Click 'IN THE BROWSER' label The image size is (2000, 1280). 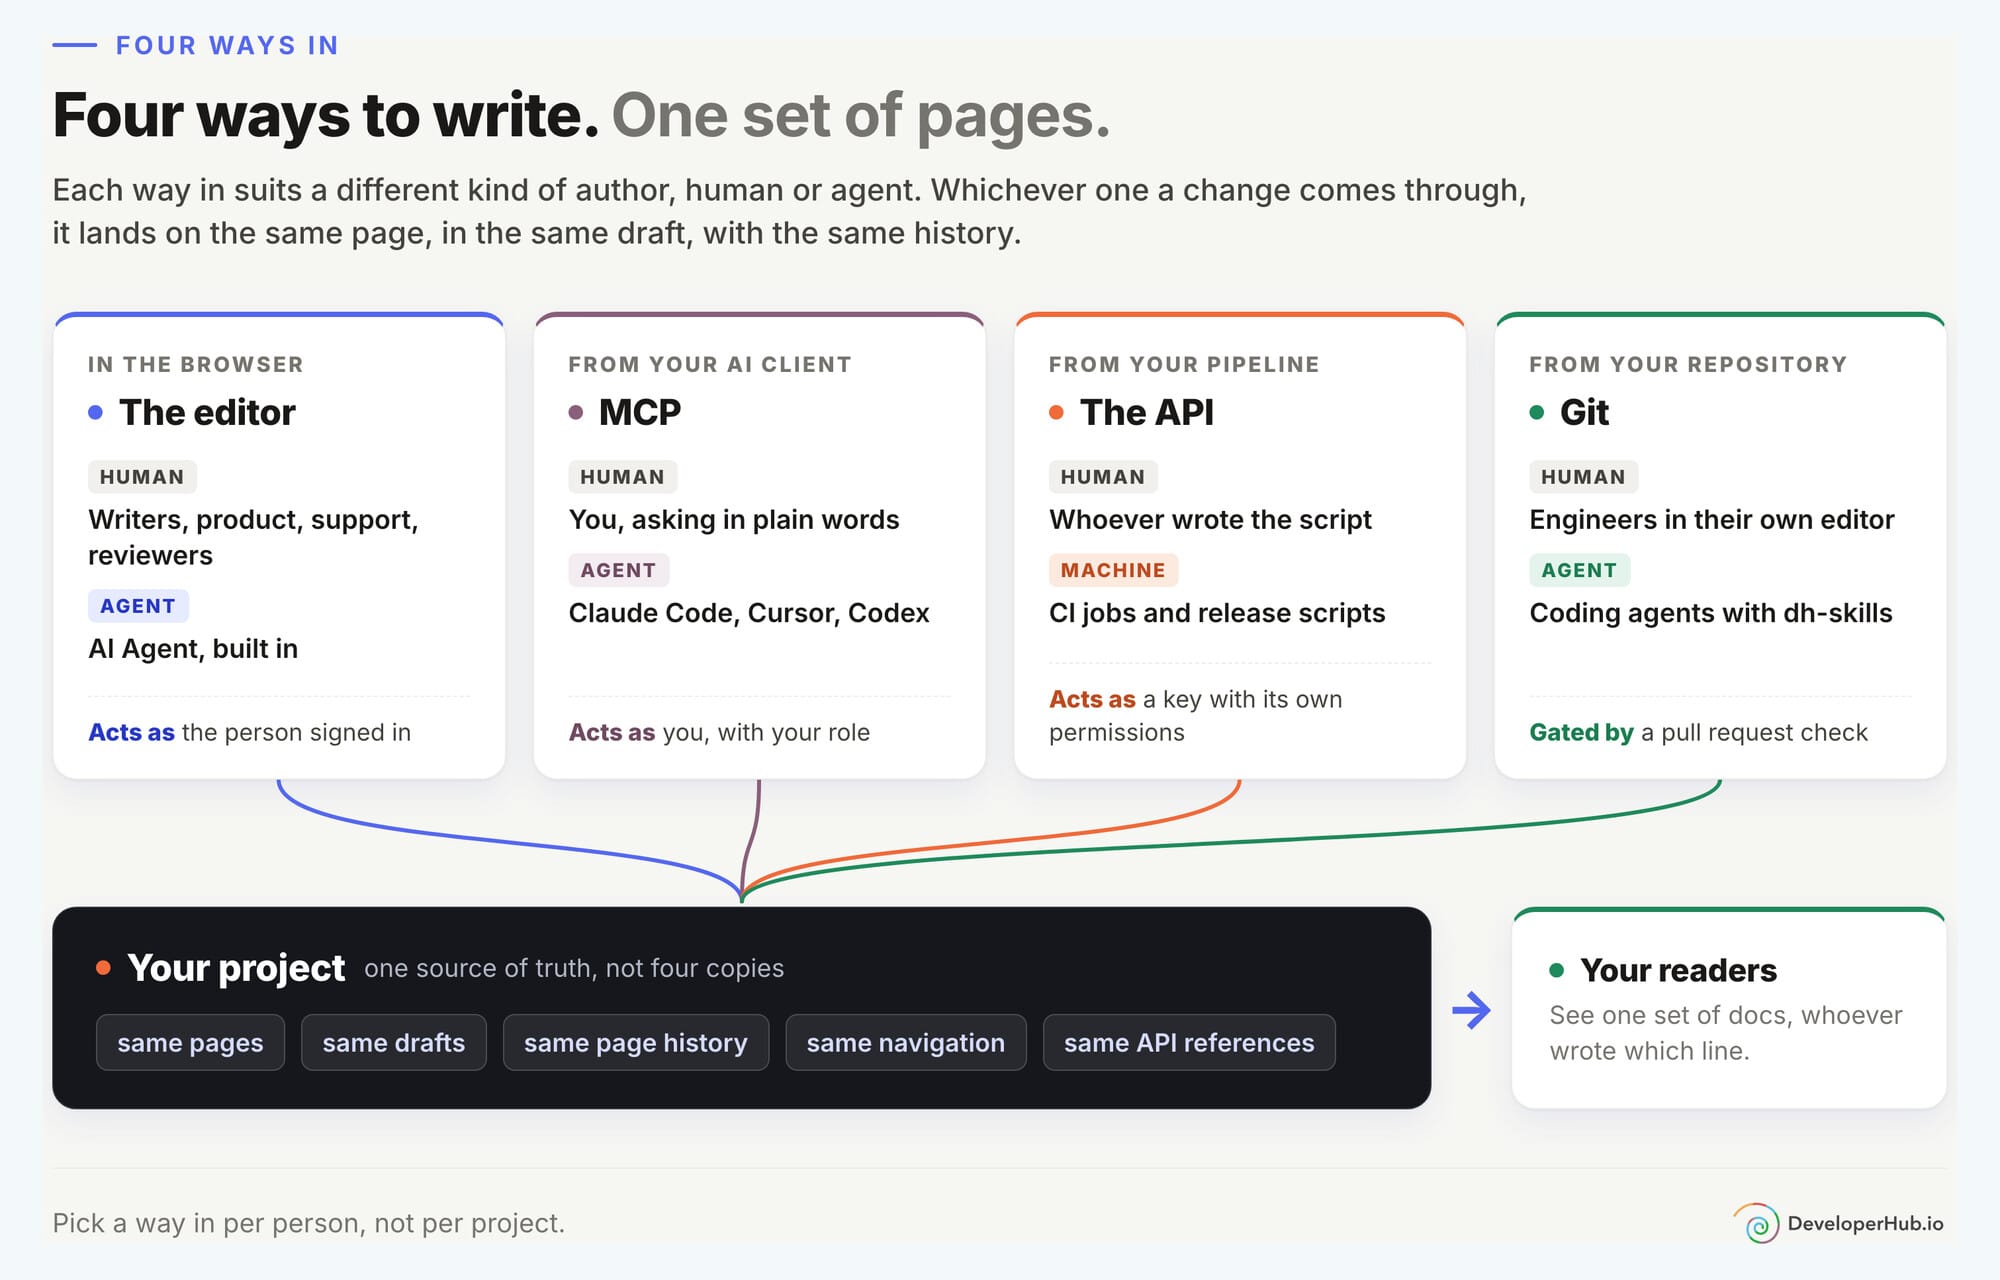point(195,364)
